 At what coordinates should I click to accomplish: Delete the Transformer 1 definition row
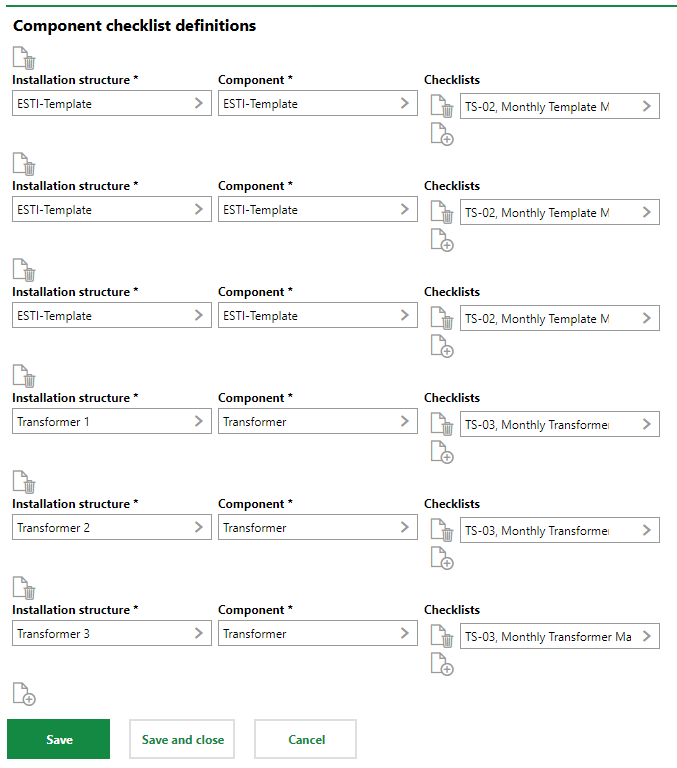pyautogui.click(x=24, y=376)
